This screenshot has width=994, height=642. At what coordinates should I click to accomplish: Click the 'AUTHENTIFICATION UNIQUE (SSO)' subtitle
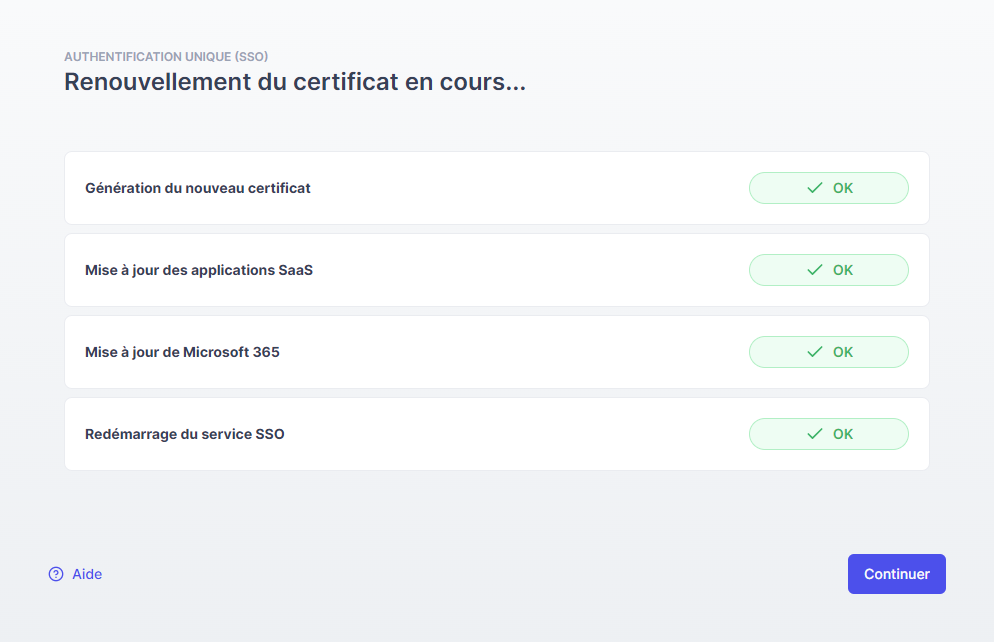pyautogui.click(x=166, y=56)
